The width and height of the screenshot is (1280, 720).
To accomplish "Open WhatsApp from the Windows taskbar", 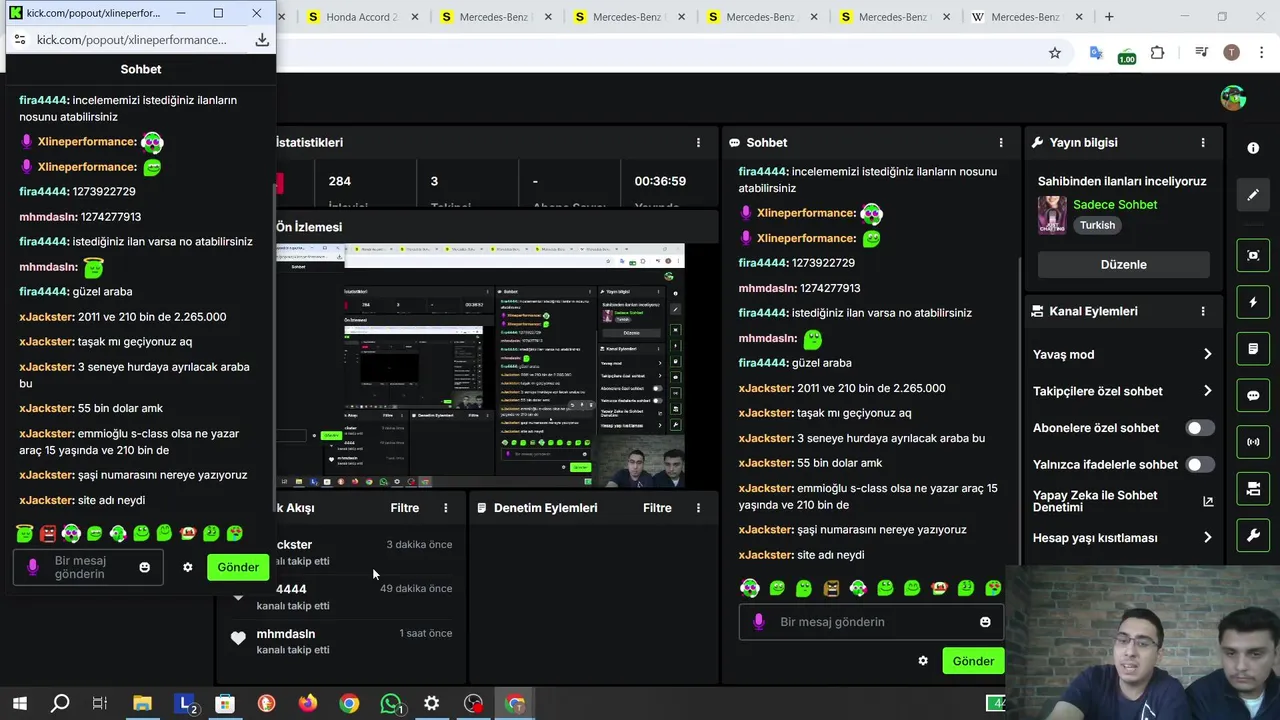I will click(391, 704).
